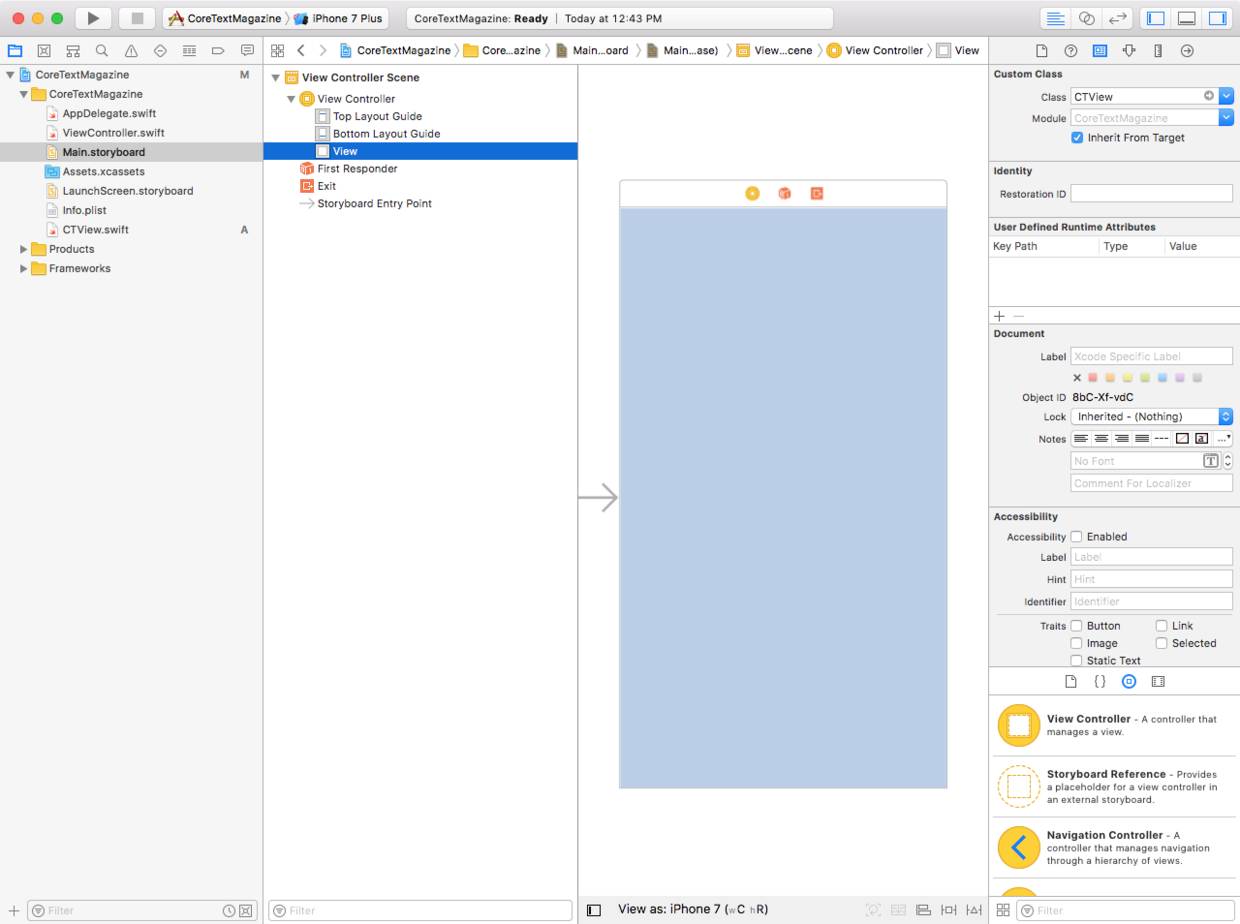Open the Size inspector
Image resolution: width=1240 pixels, height=924 pixels.
(1158, 51)
